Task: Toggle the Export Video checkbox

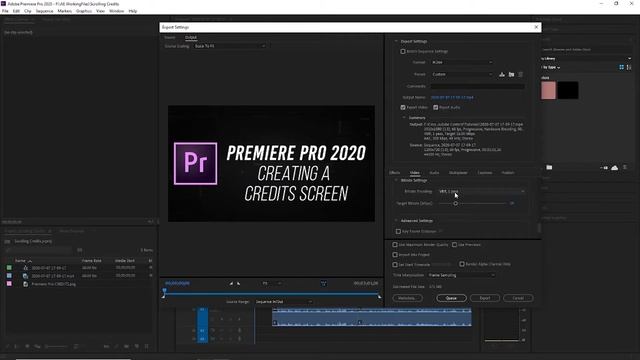Action: 403,107
